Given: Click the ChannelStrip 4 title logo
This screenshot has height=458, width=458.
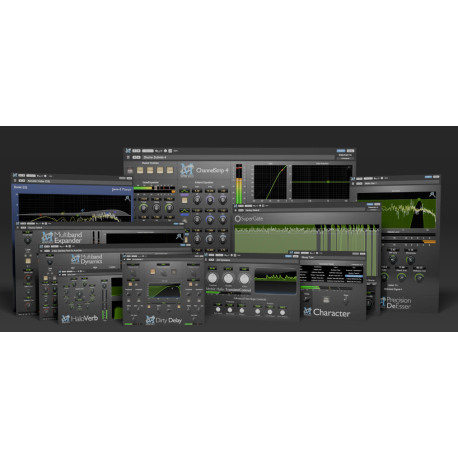Looking at the screenshot, I should [x=205, y=170].
